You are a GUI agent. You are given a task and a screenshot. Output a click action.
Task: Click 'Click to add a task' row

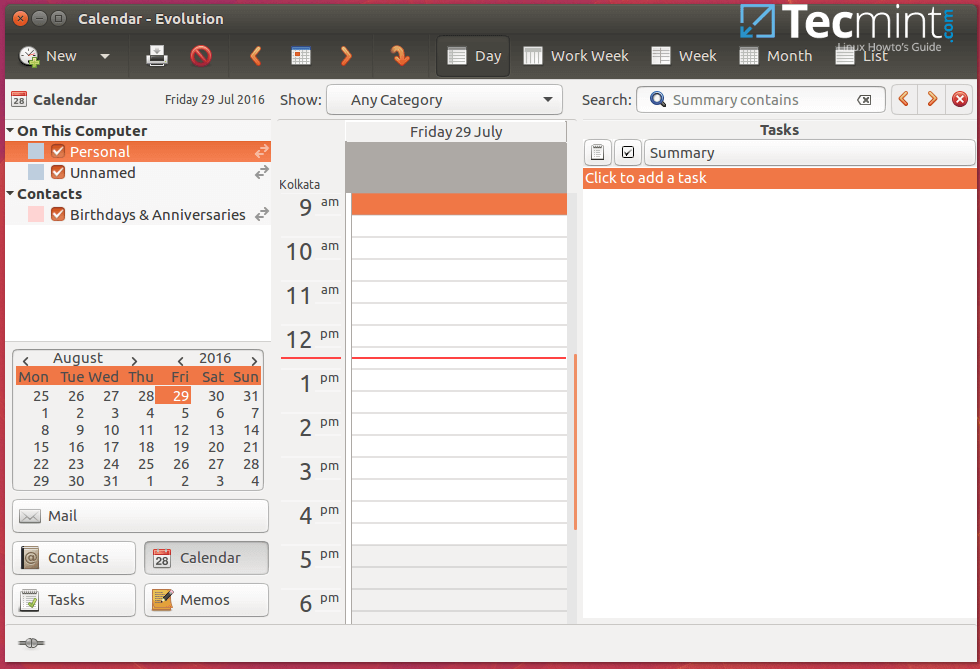coord(779,178)
